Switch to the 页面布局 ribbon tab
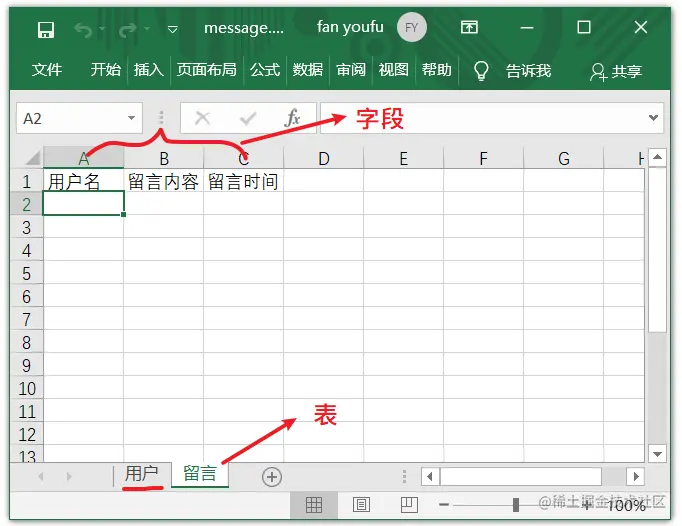 click(206, 70)
